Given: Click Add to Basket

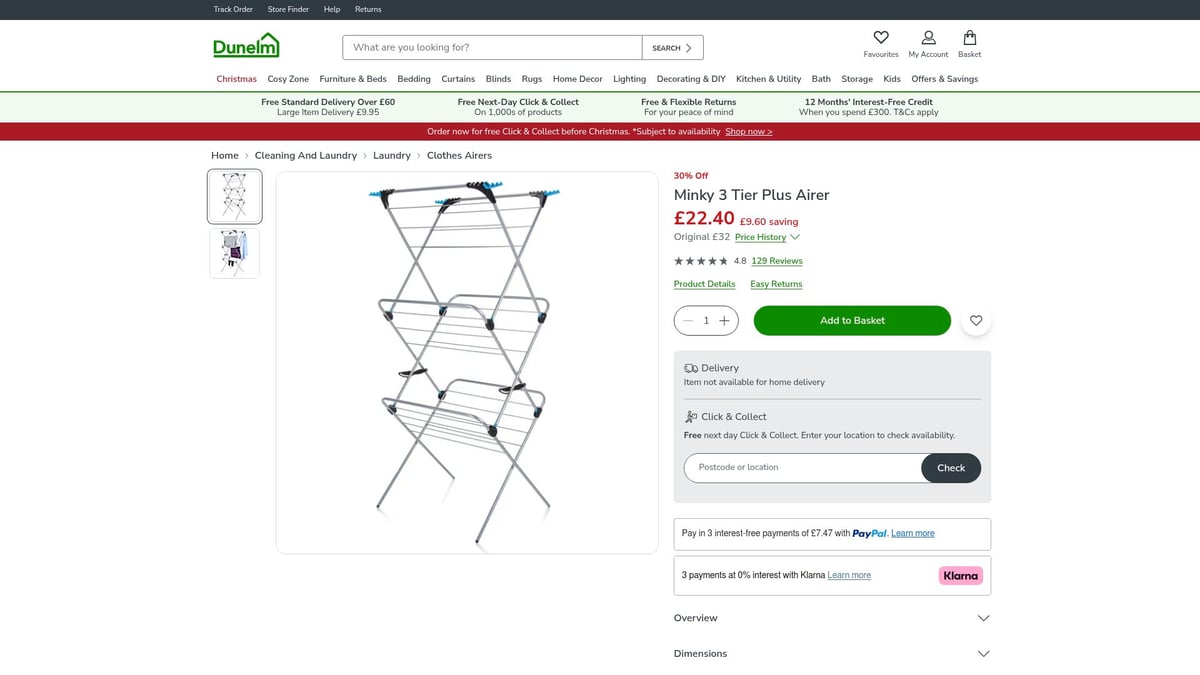Looking at the screenshot, I should [851, 320].
